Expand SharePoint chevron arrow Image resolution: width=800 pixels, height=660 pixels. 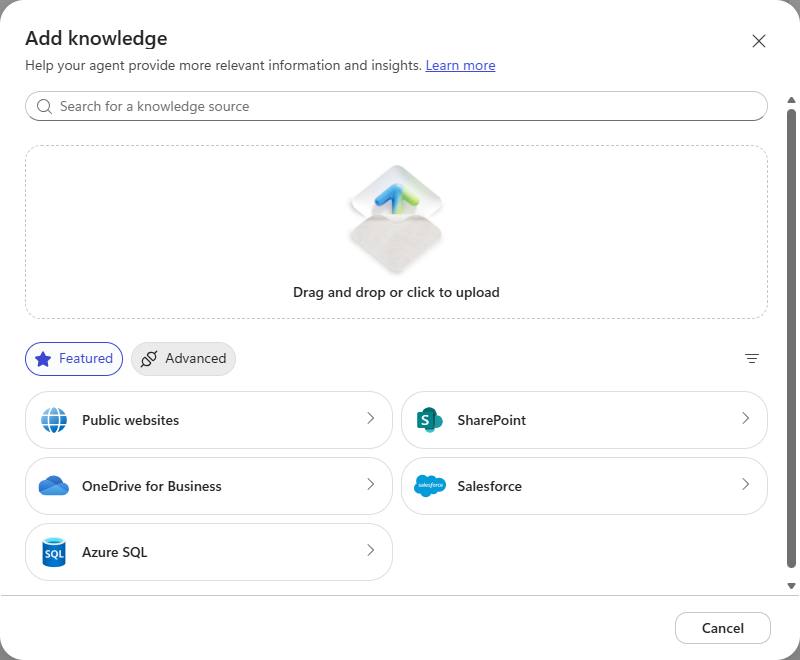(746, 418)
